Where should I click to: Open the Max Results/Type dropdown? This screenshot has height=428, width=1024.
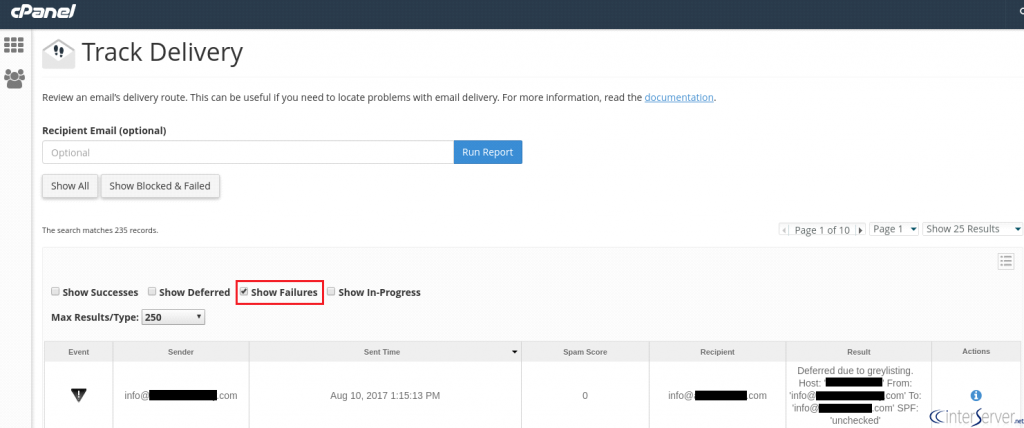(172, 317)
